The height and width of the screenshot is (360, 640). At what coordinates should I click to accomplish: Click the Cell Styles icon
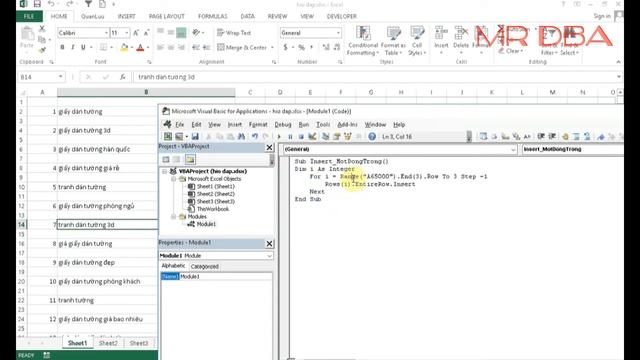coord(417,33)
